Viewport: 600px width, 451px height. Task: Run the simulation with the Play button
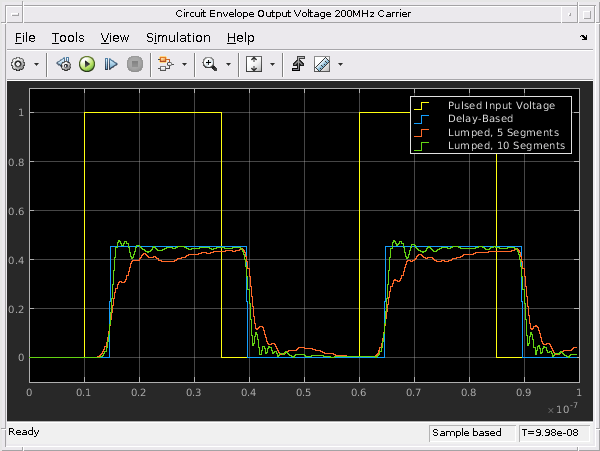[87, 64]
